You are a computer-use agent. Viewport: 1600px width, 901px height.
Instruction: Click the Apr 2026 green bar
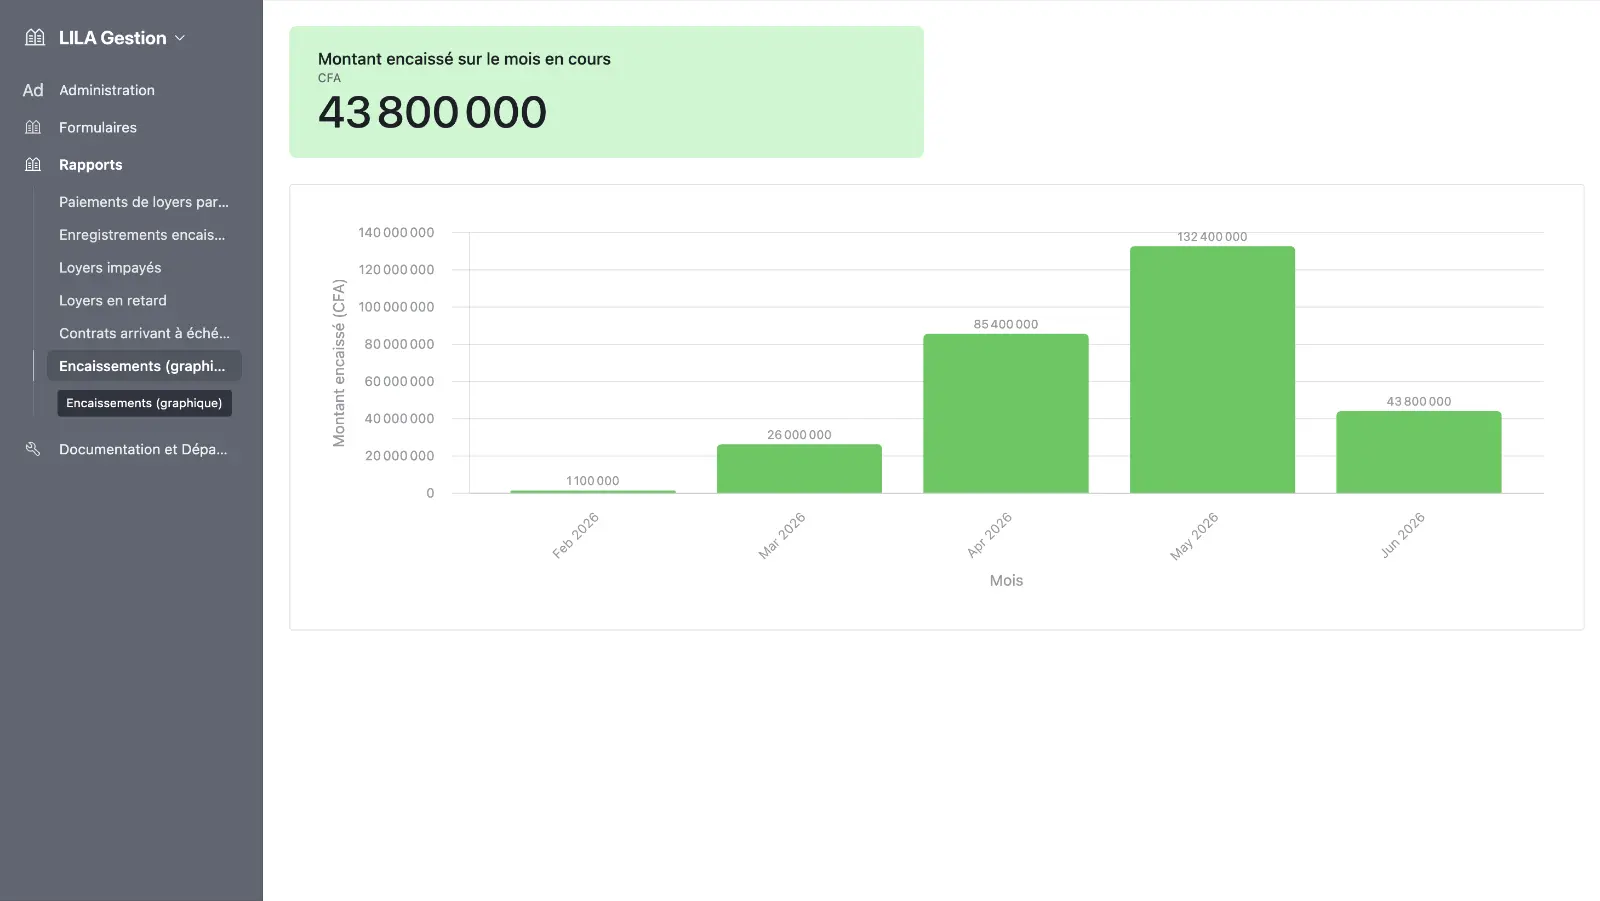coord(1006,413)
